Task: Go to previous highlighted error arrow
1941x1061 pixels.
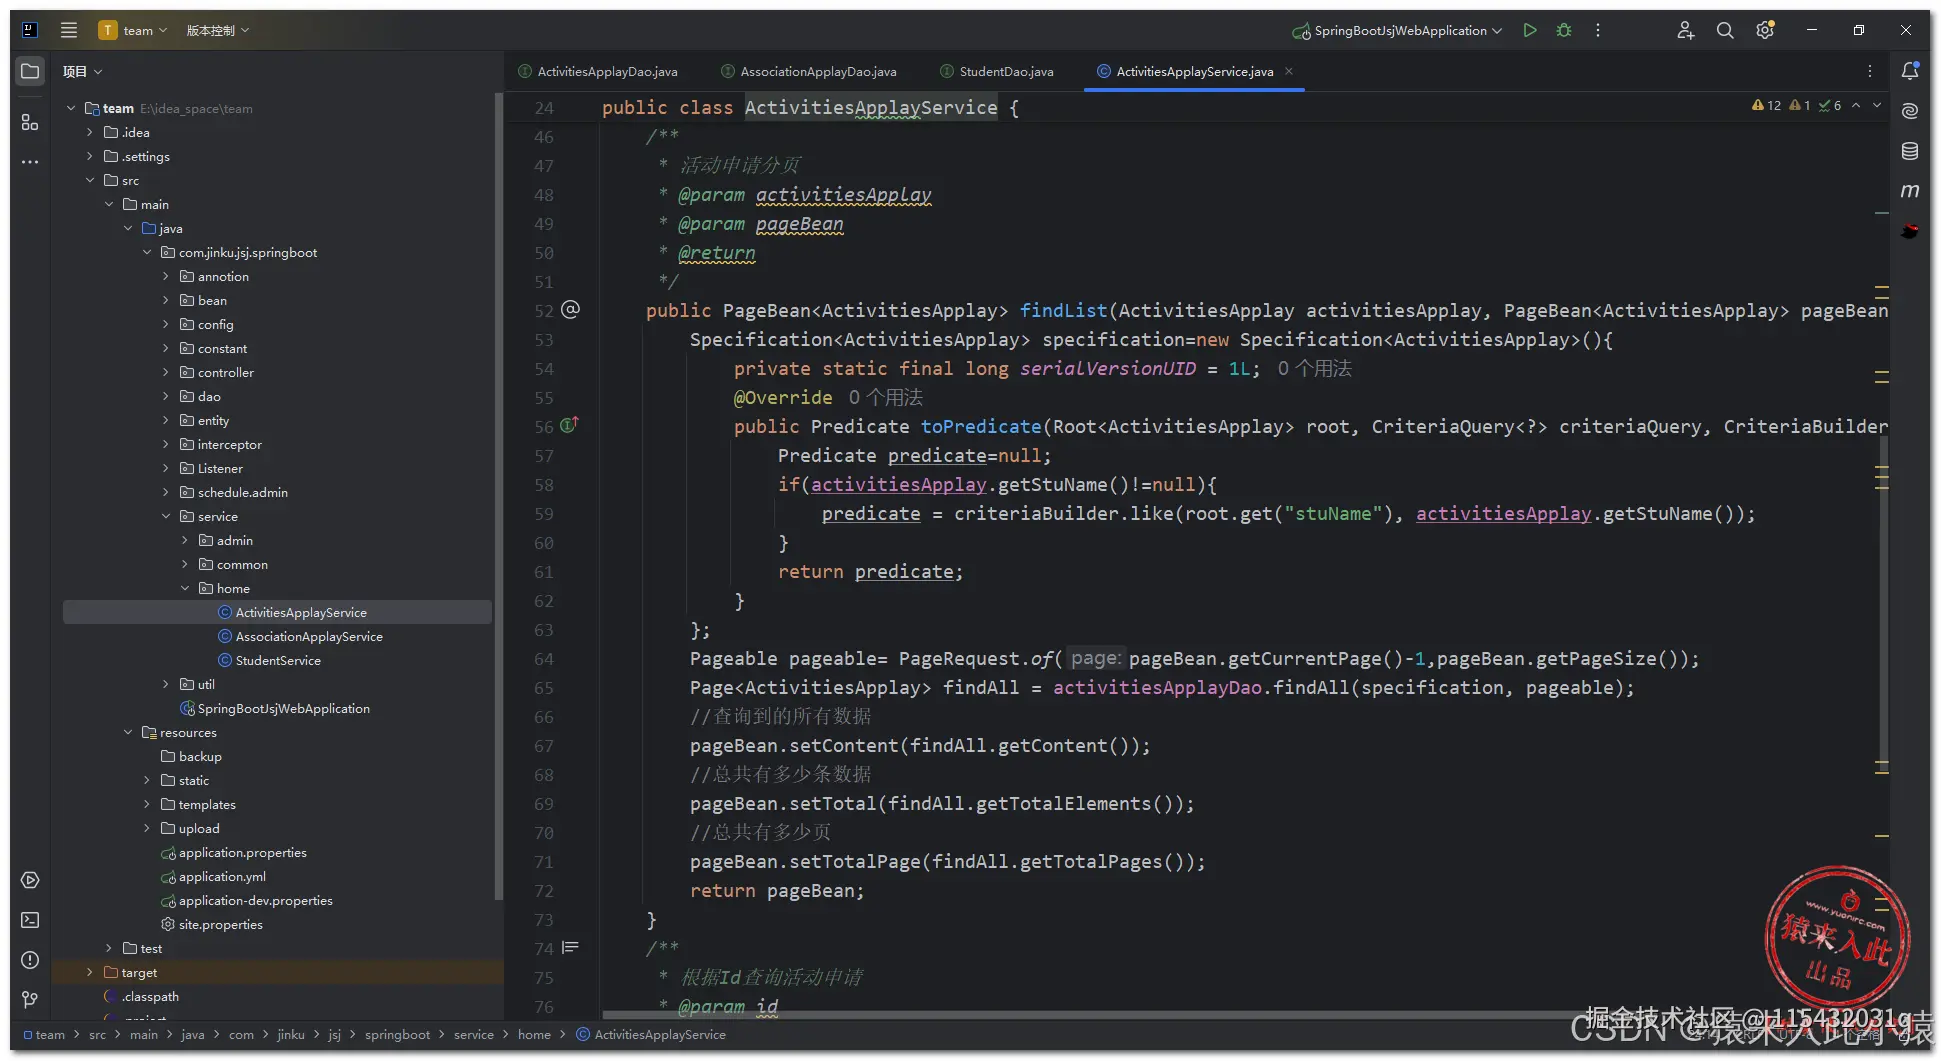Action: click(x=1856, y=105)
